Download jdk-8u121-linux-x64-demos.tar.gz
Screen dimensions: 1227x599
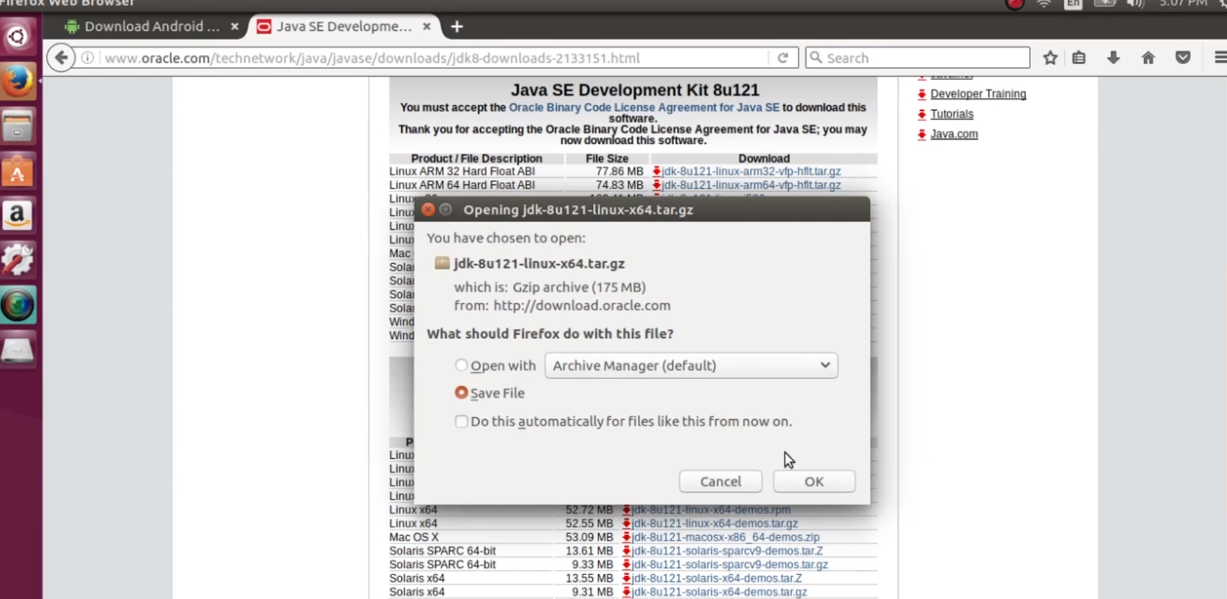pyautogui.click(x=715, y=524)
